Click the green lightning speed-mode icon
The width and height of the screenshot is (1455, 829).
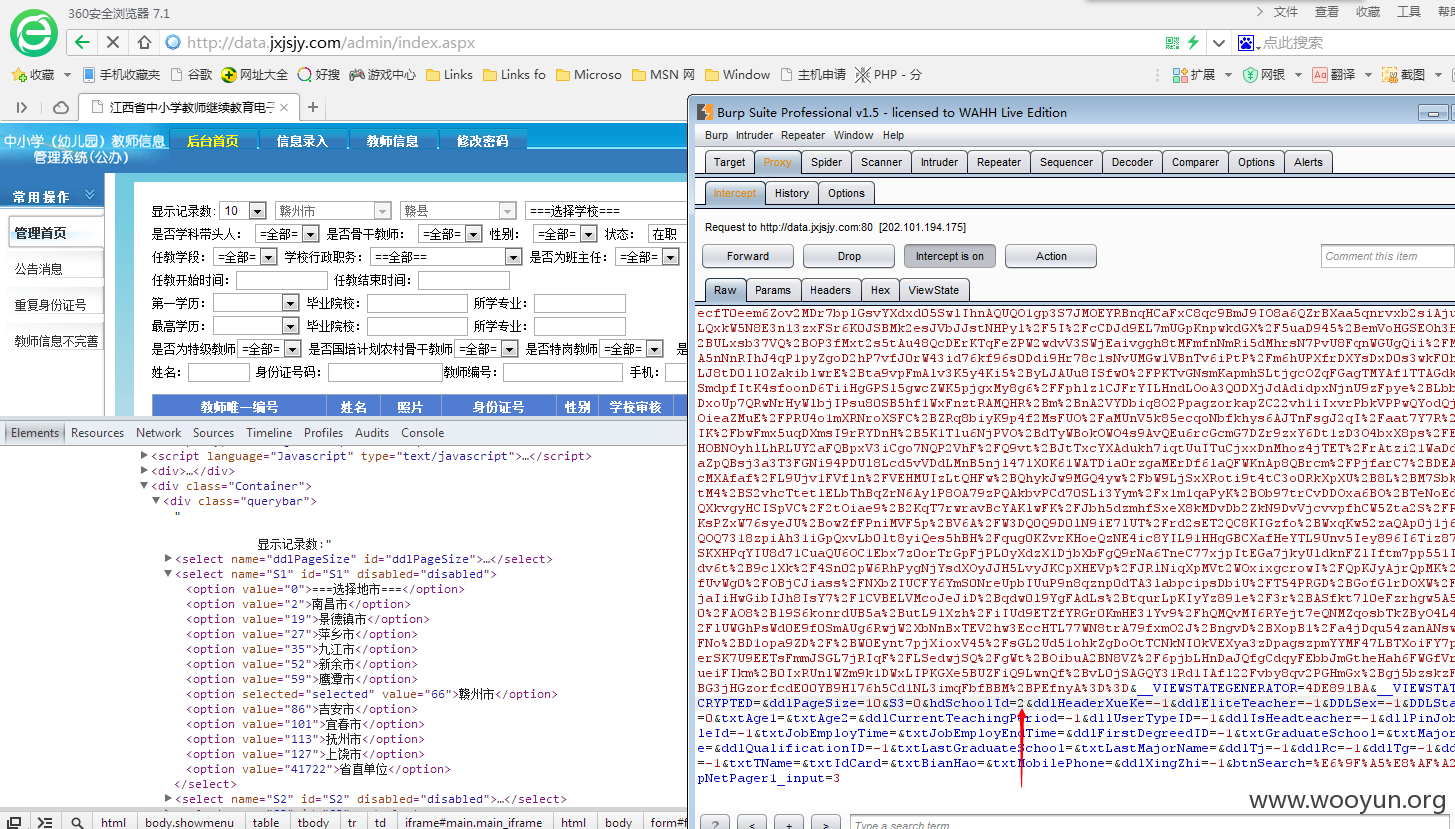click(1193, 43)
